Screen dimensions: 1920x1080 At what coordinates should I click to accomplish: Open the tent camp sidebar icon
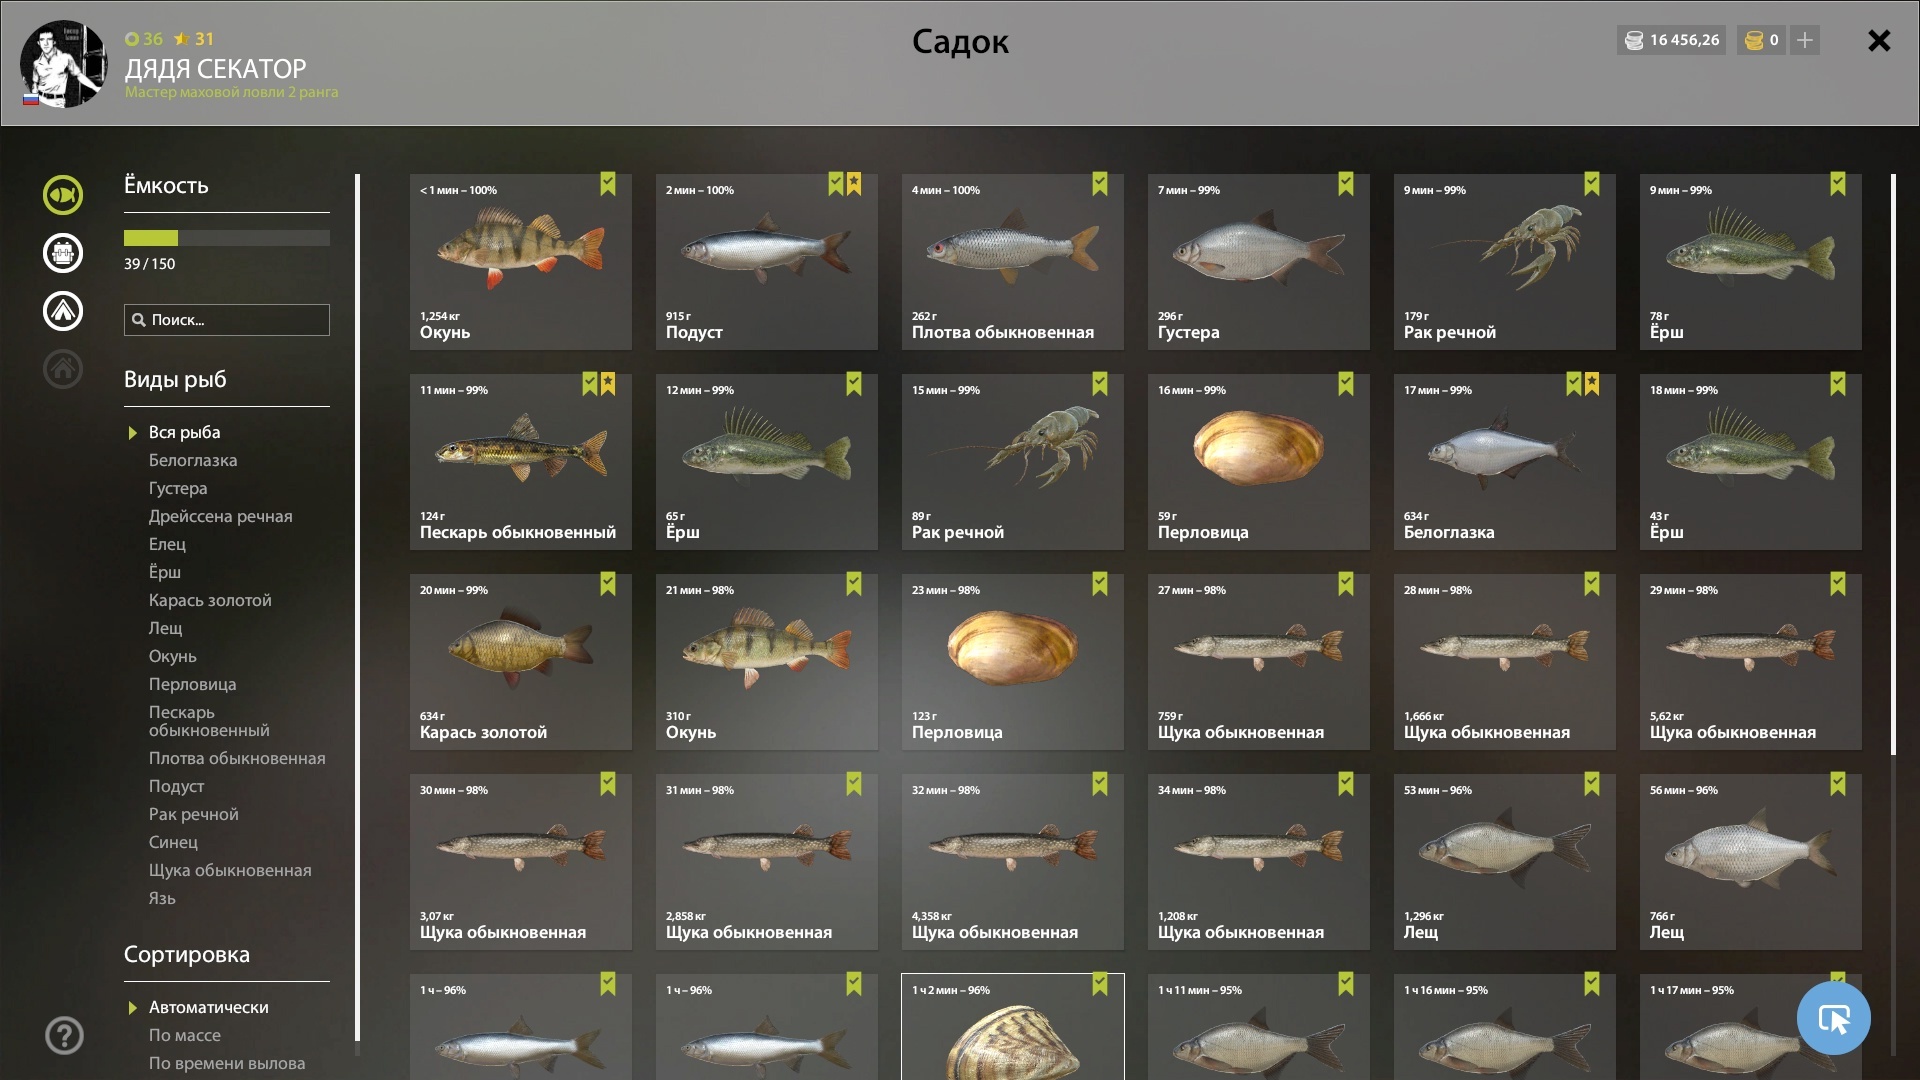pyautogui.click(x=63, y=311)
